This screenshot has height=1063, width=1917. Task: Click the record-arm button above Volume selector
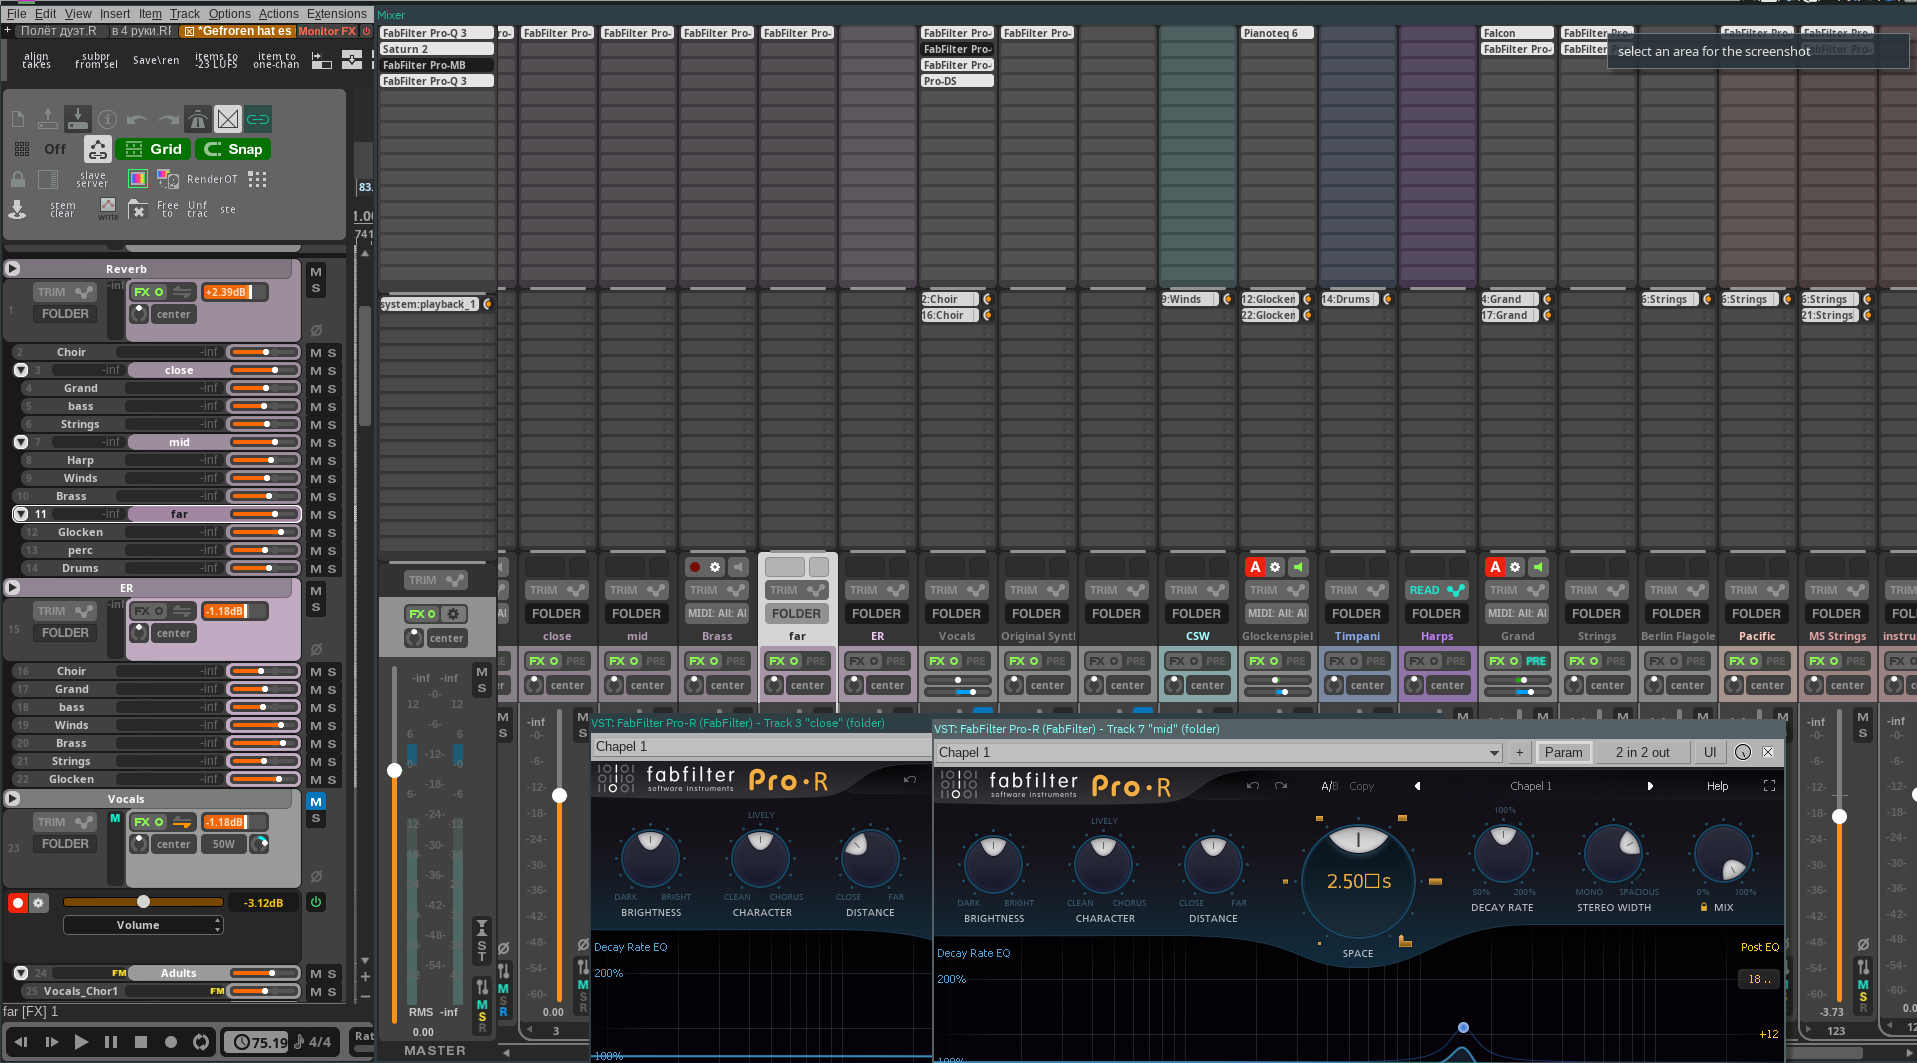tap(17, 903)
